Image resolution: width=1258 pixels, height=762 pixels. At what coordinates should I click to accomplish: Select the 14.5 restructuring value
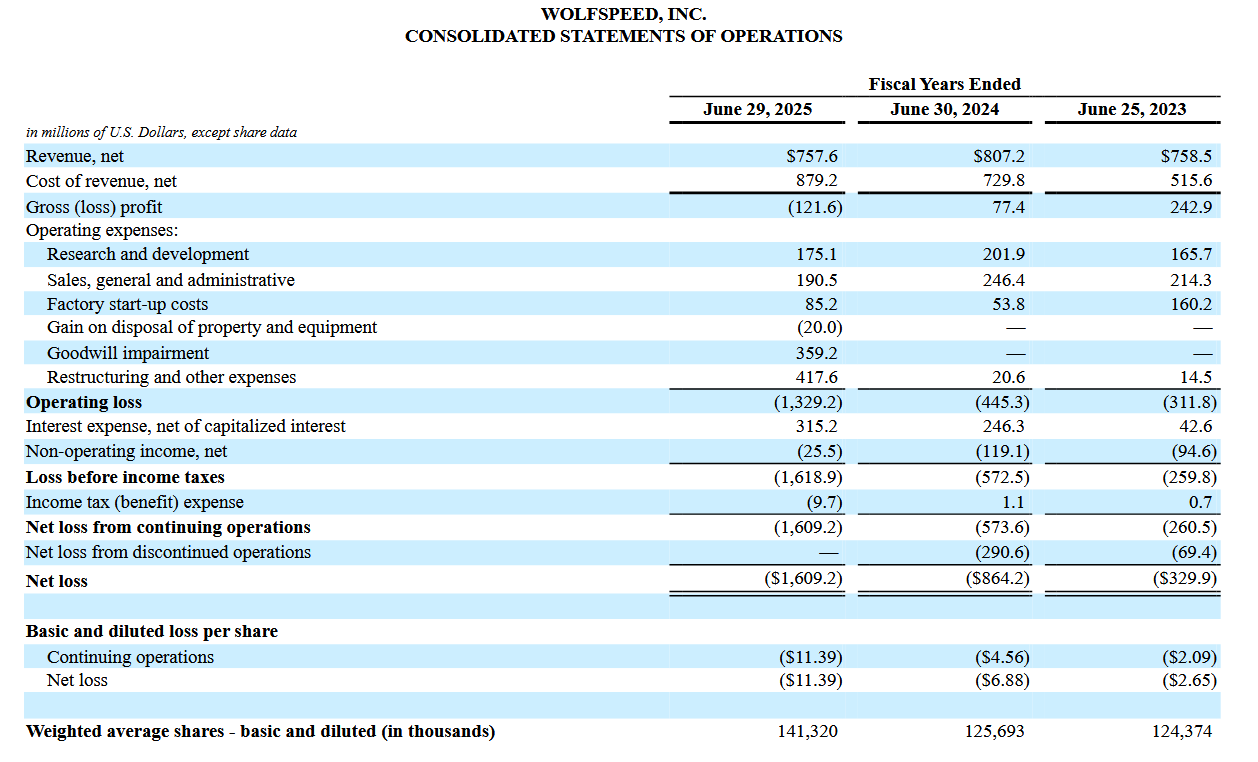[1196, 378]
